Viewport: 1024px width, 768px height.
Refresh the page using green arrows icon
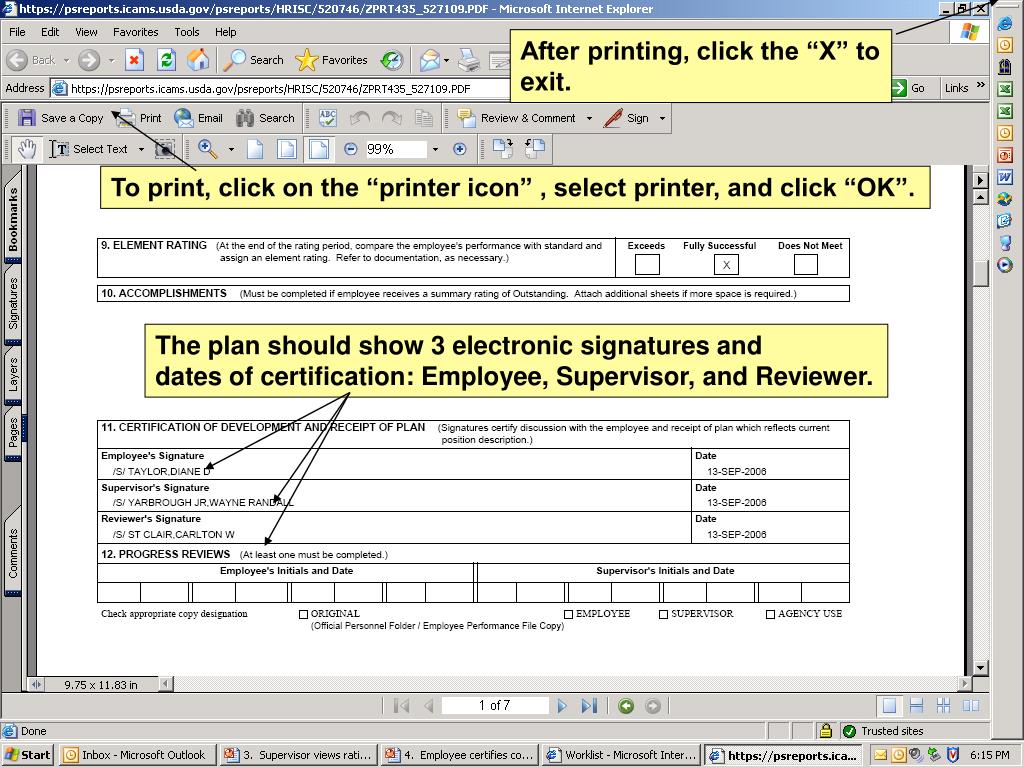tap(167, 60)
